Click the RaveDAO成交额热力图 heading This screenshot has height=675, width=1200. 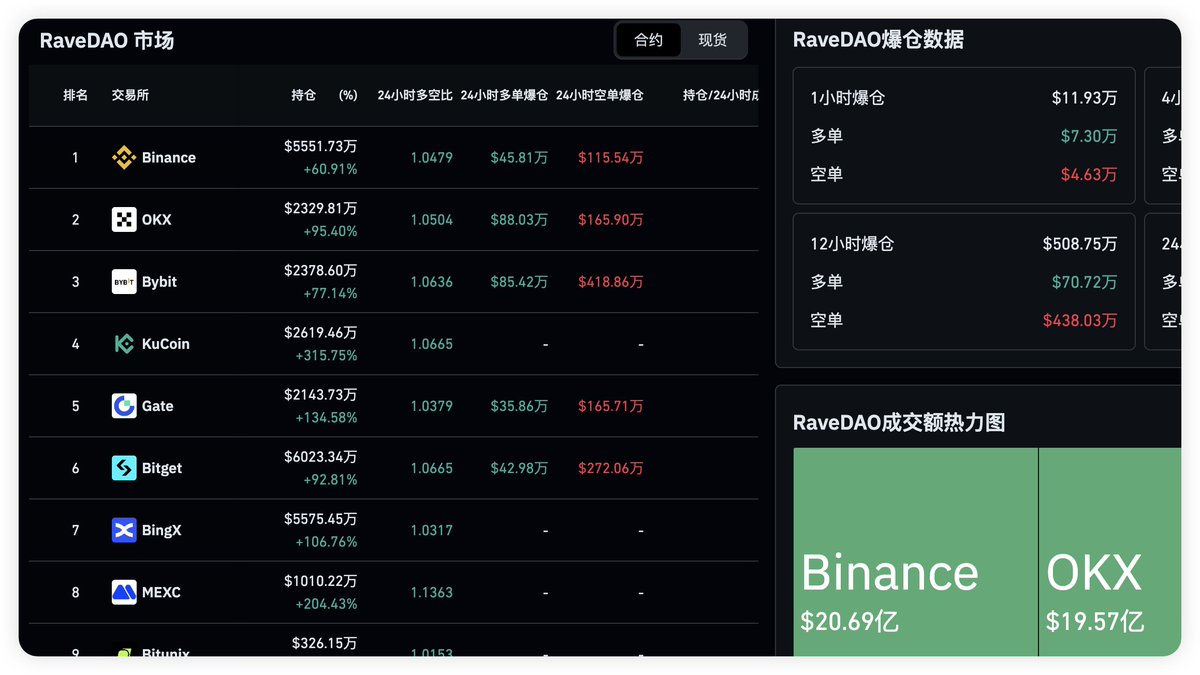click(x=899, y=422)
